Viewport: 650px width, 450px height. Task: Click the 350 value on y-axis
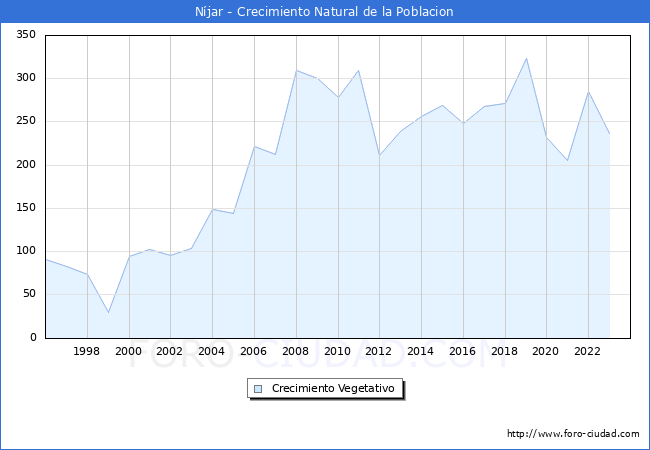[26, 35]
